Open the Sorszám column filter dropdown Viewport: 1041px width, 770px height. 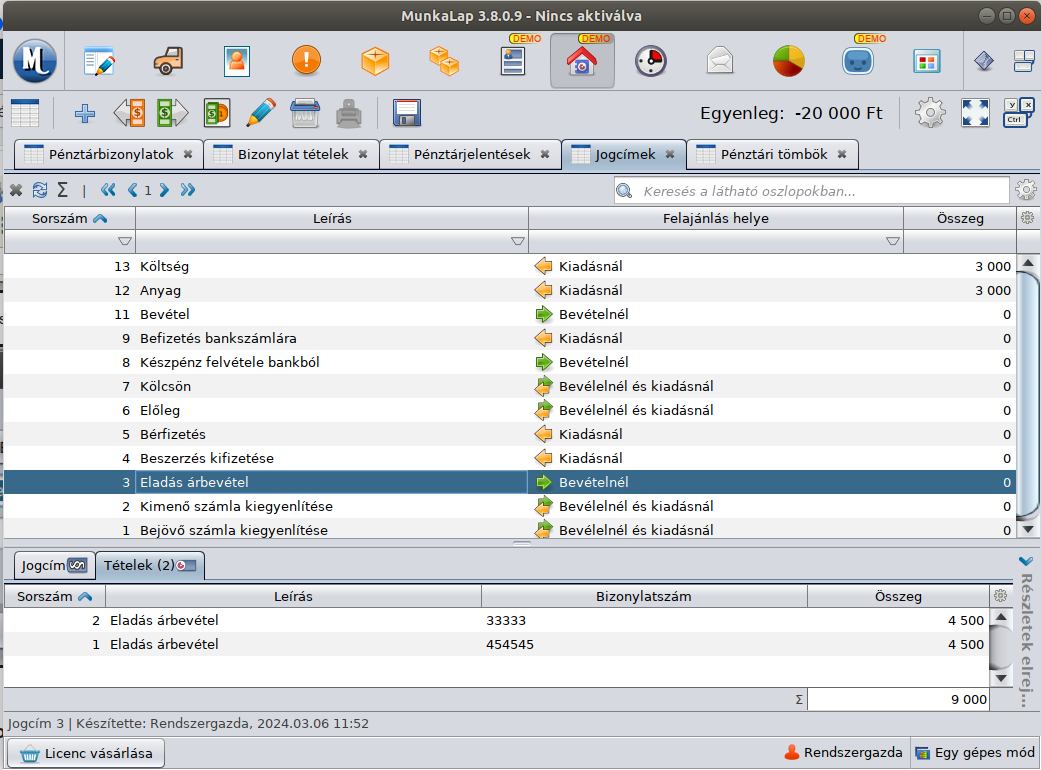tap(124, 241)
